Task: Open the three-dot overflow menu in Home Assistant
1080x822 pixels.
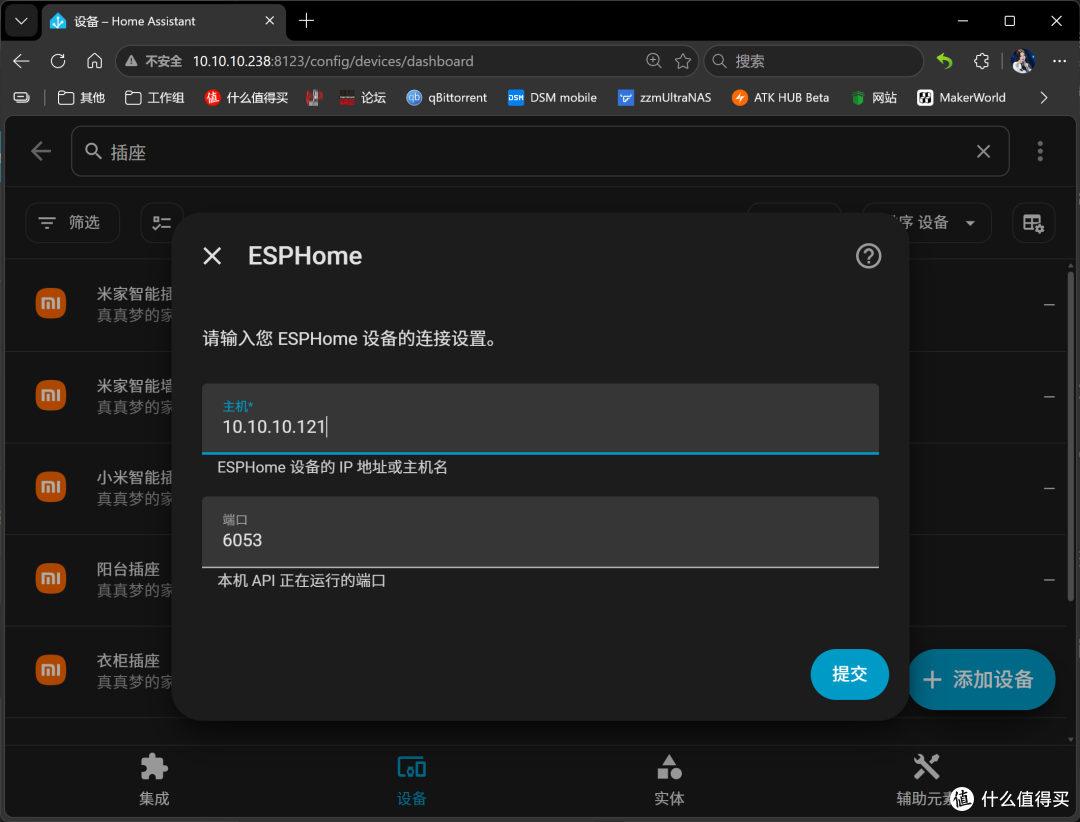Action: click(1040, 152)
